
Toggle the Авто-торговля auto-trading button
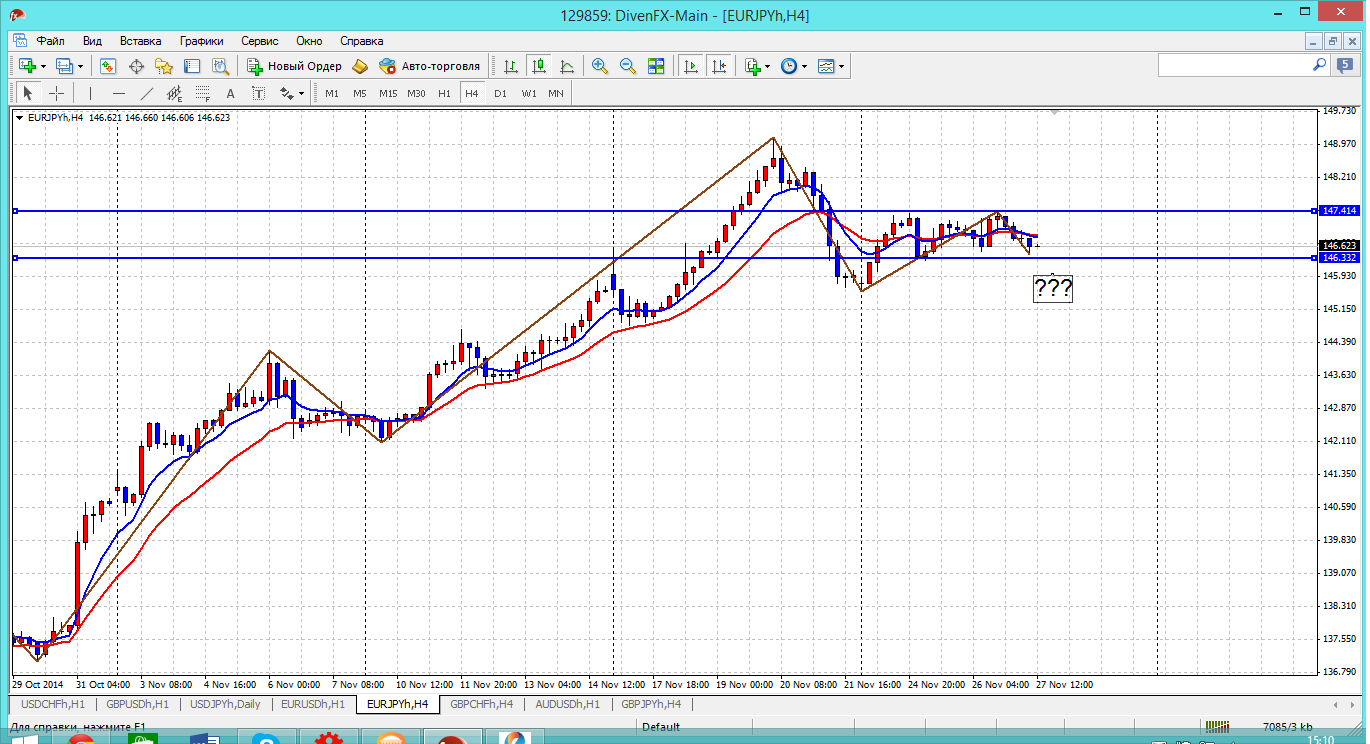(x=429, y=66)
